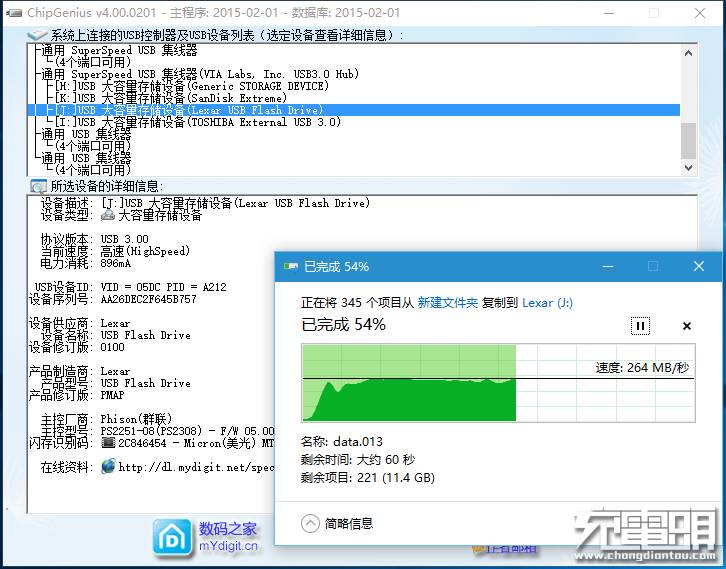Click the 电力消耗 896mA value
The width and height of the screenshot is (726, 569).
116,263
